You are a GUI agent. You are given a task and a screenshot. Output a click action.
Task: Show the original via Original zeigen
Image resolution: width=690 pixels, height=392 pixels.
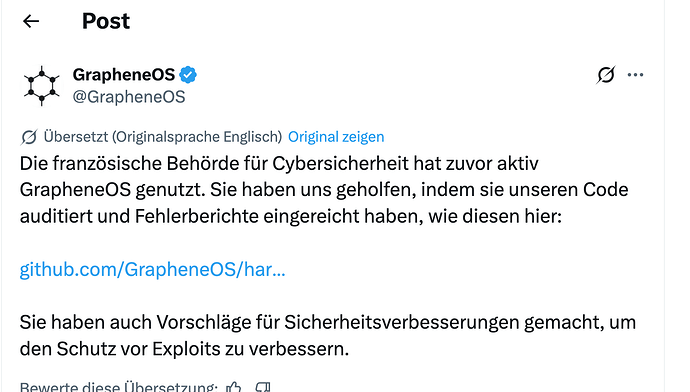click(x=336, y=137)
